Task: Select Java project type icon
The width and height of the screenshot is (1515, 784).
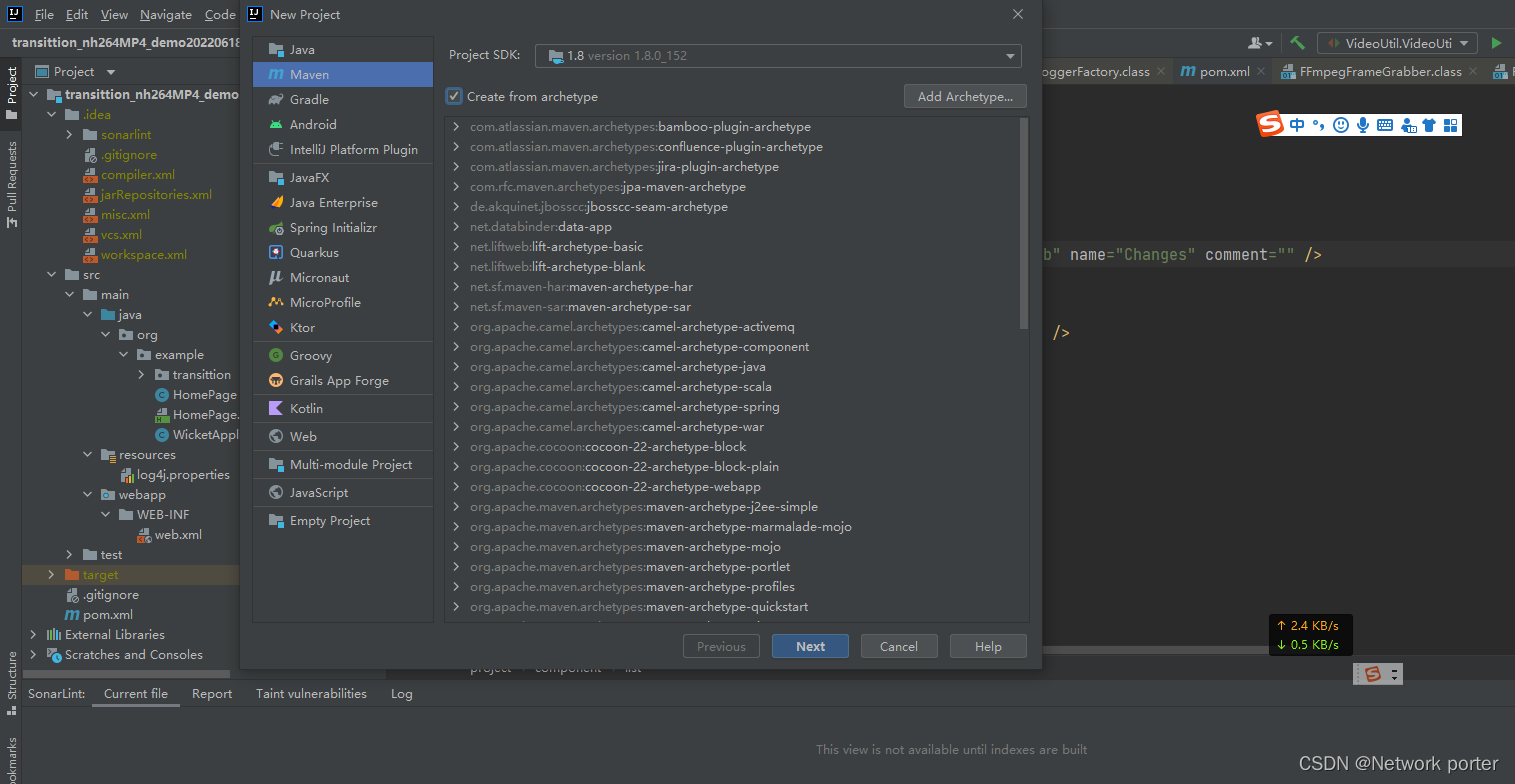Action: (276, 50)
